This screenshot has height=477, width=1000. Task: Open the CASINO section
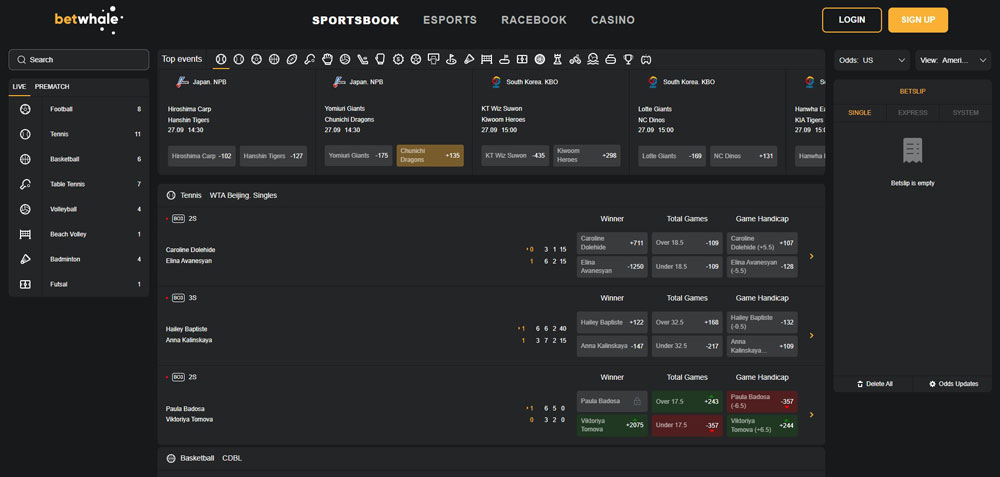613,20
